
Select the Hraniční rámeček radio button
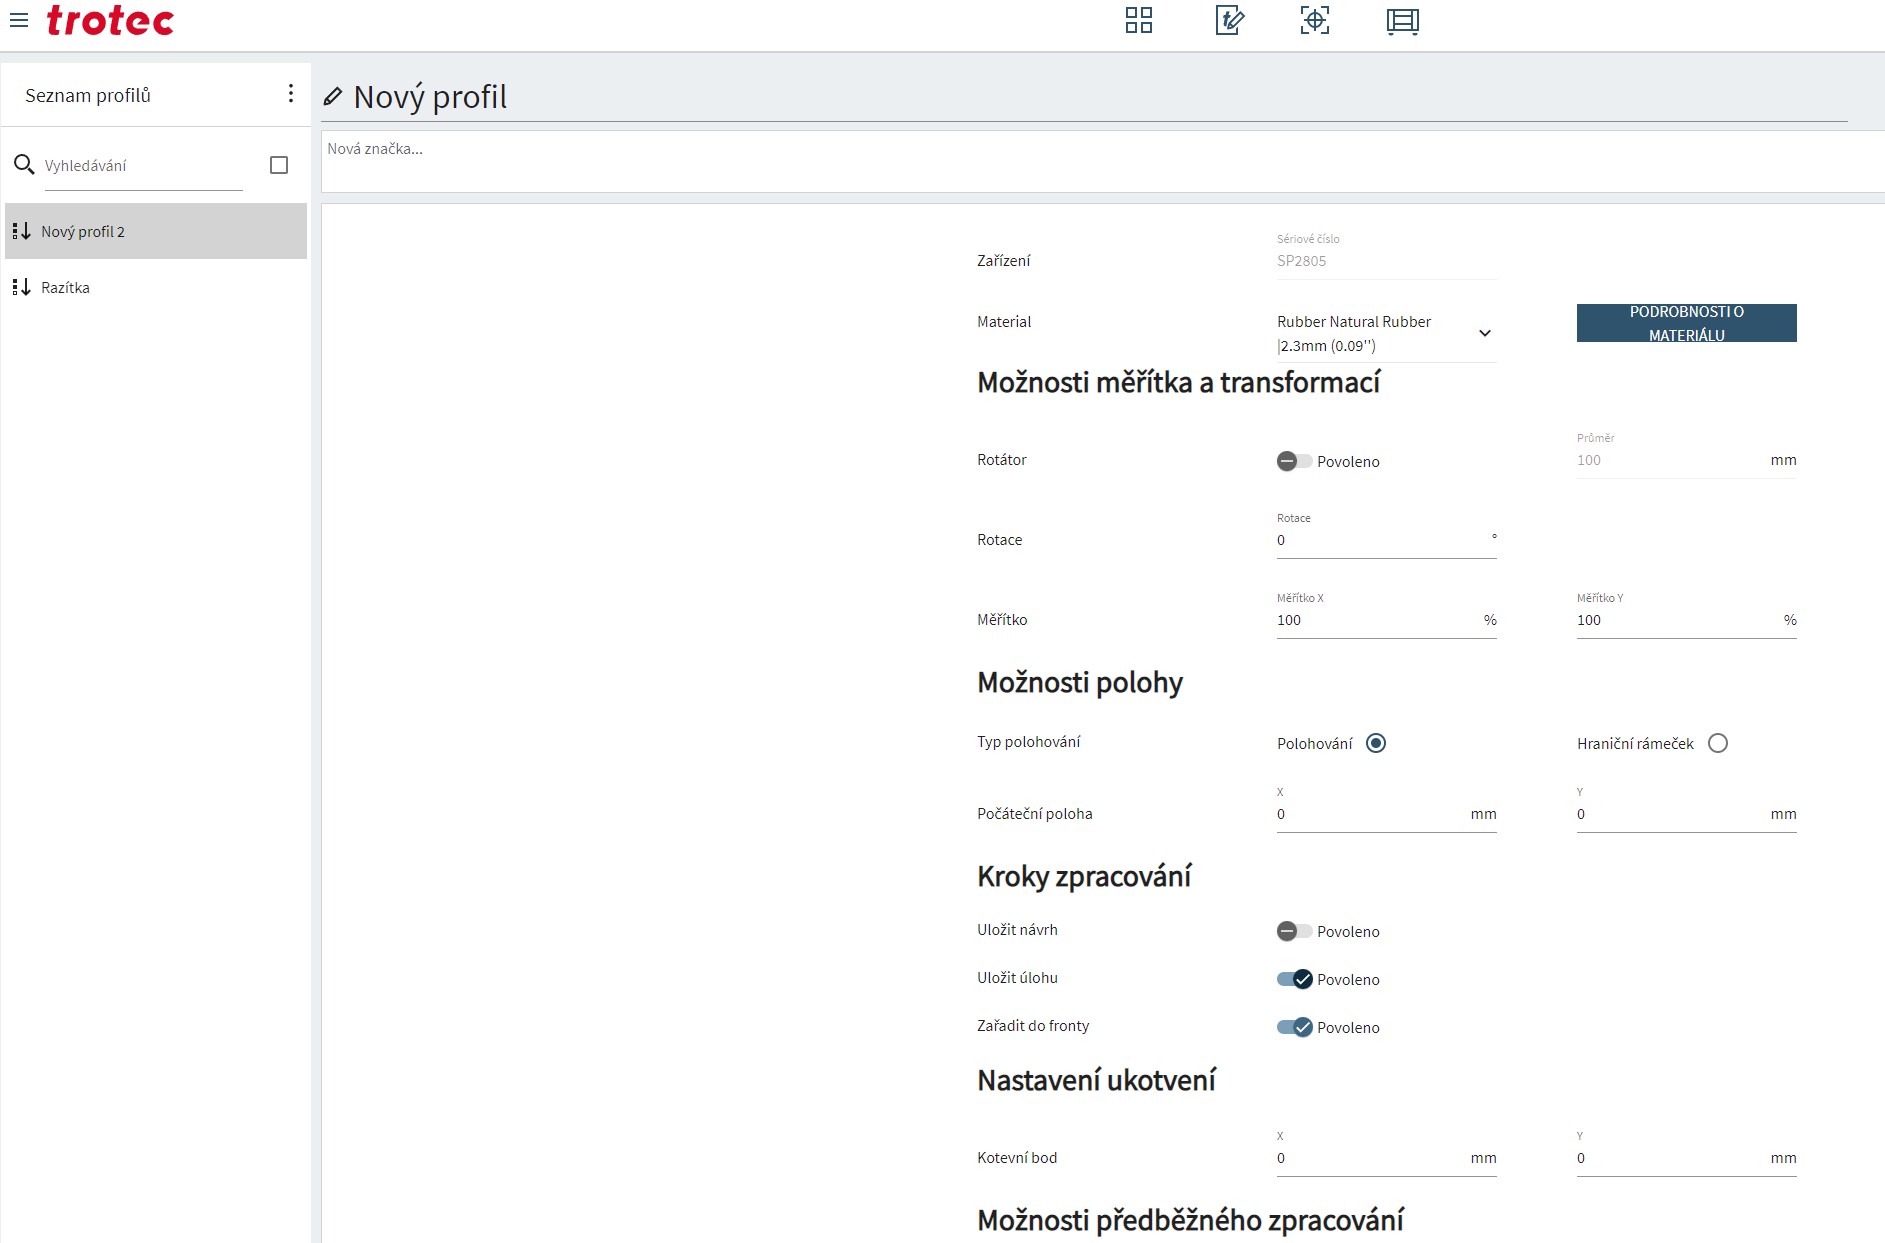click(x=1717, y=743)
